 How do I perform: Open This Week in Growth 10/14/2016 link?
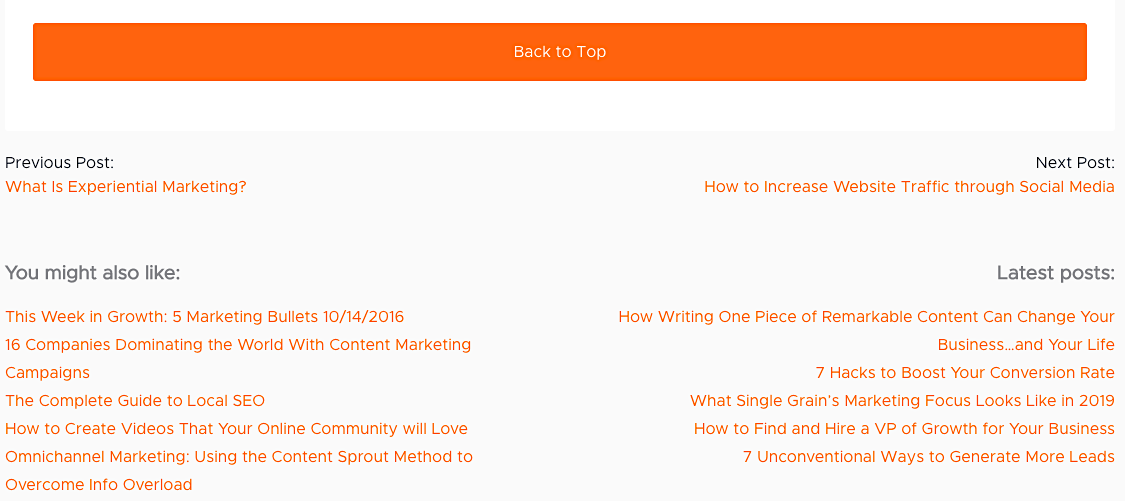click(x=204, y=317)
